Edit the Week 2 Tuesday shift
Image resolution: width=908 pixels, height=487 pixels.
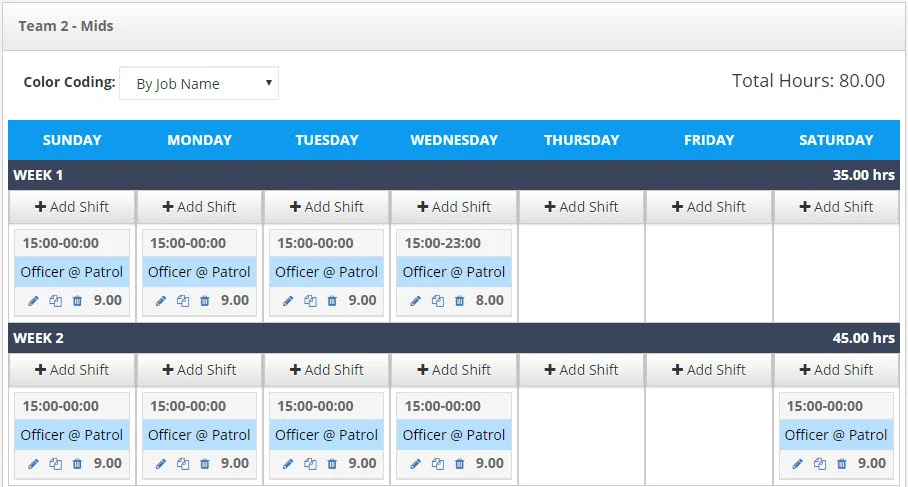pos(288,464)
